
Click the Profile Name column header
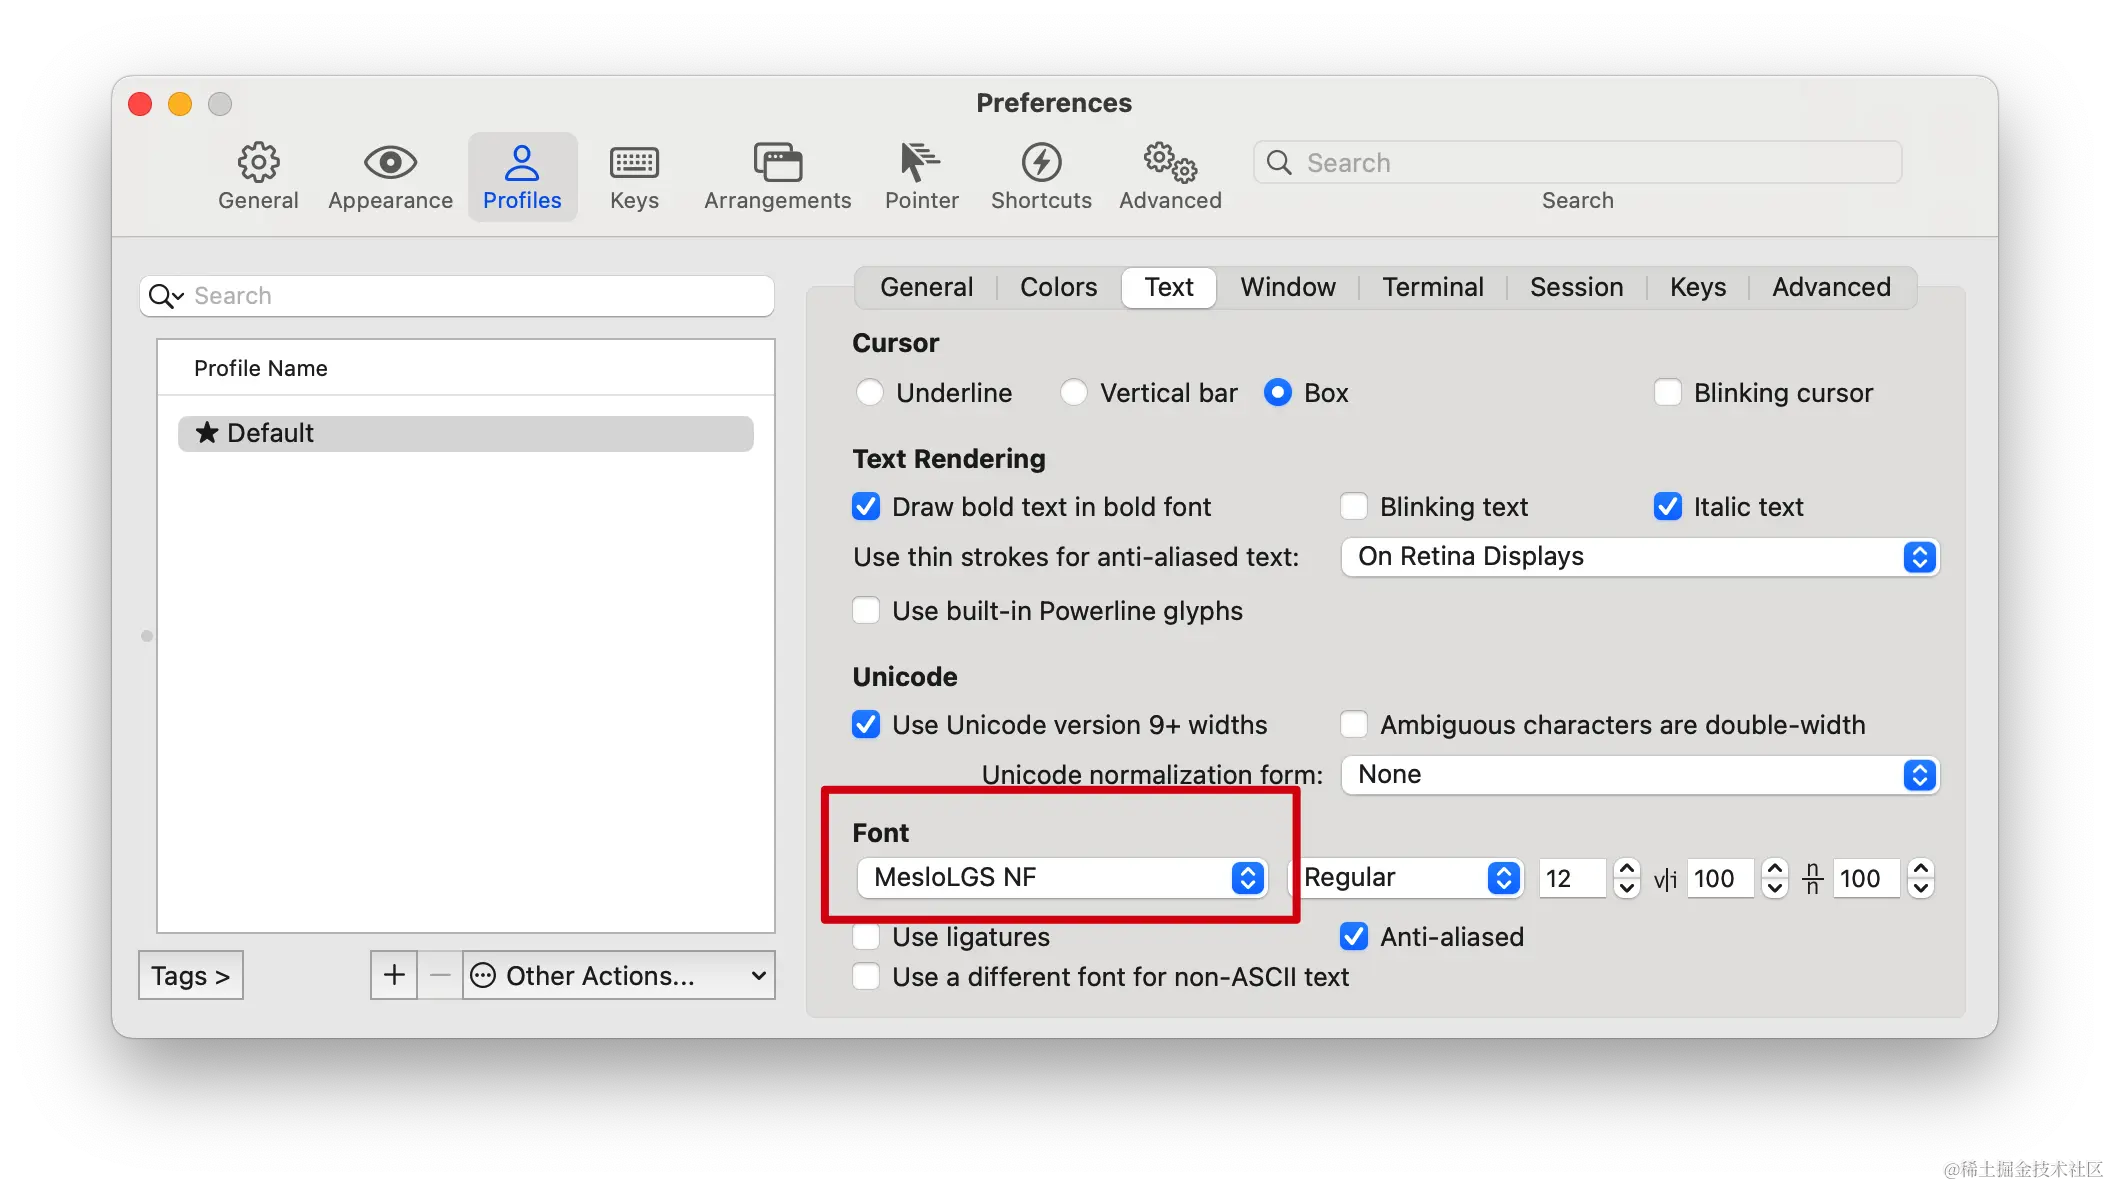point(466,368)
